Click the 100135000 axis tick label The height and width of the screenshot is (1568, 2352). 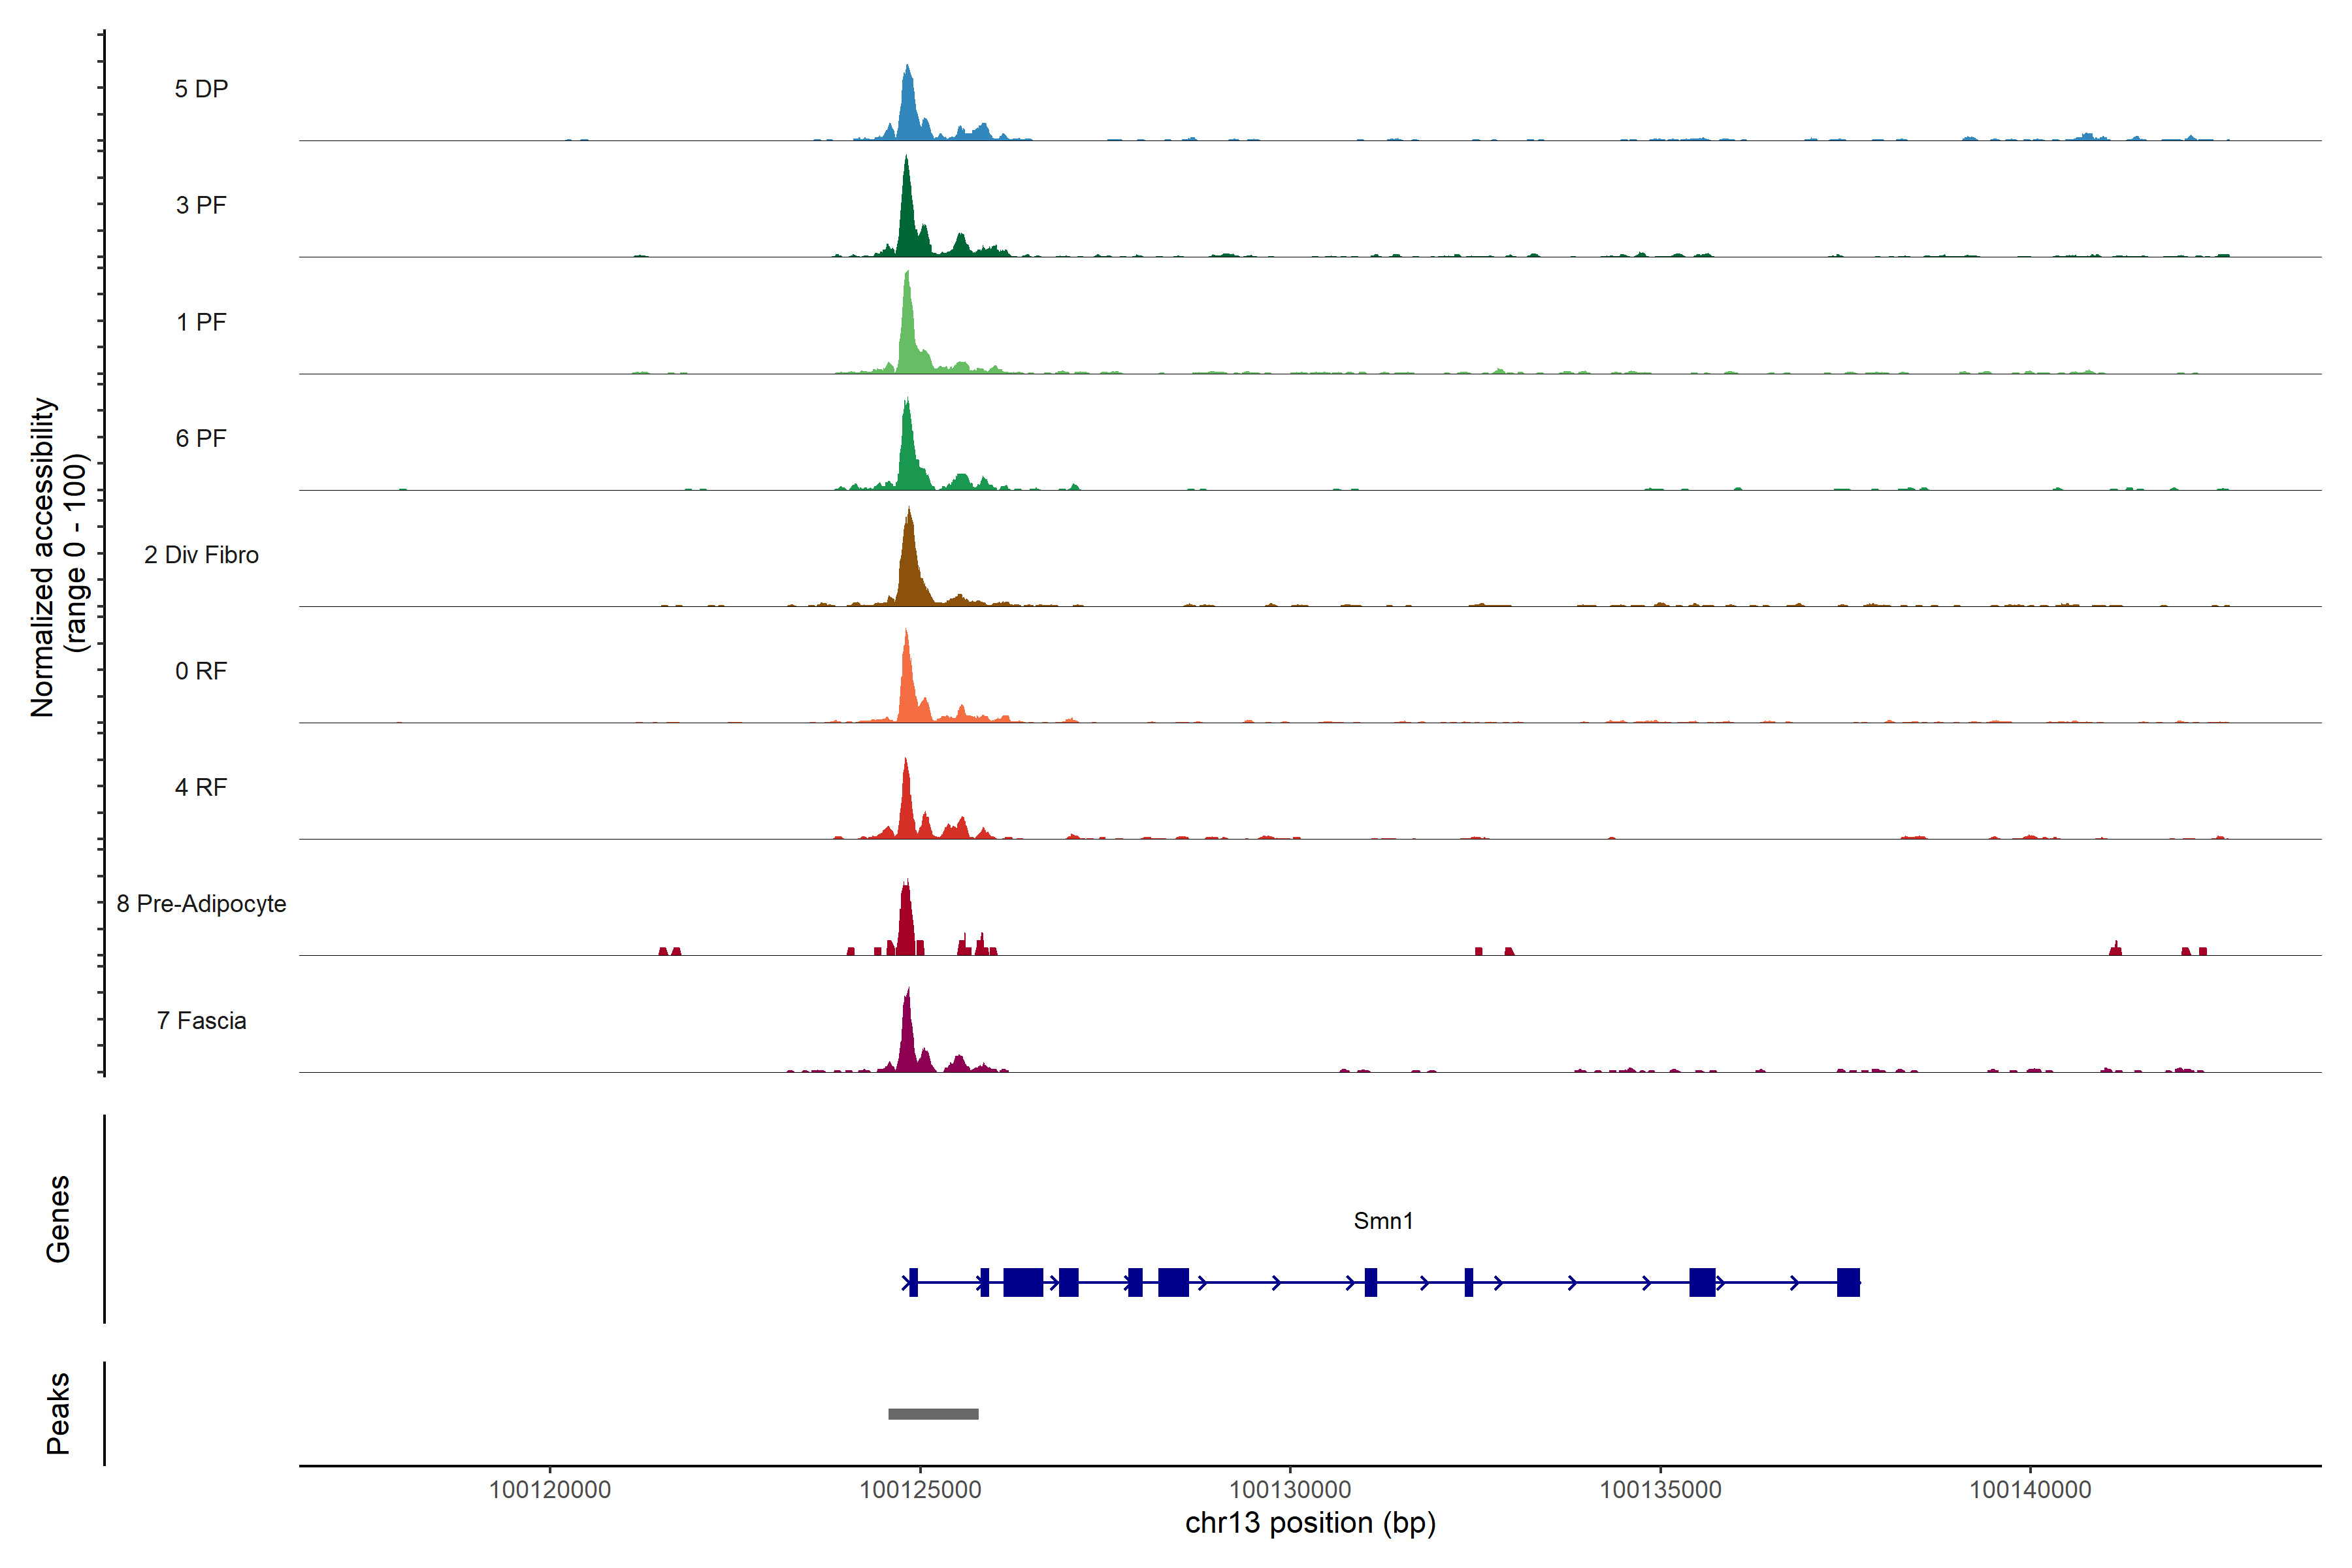1660,1490
